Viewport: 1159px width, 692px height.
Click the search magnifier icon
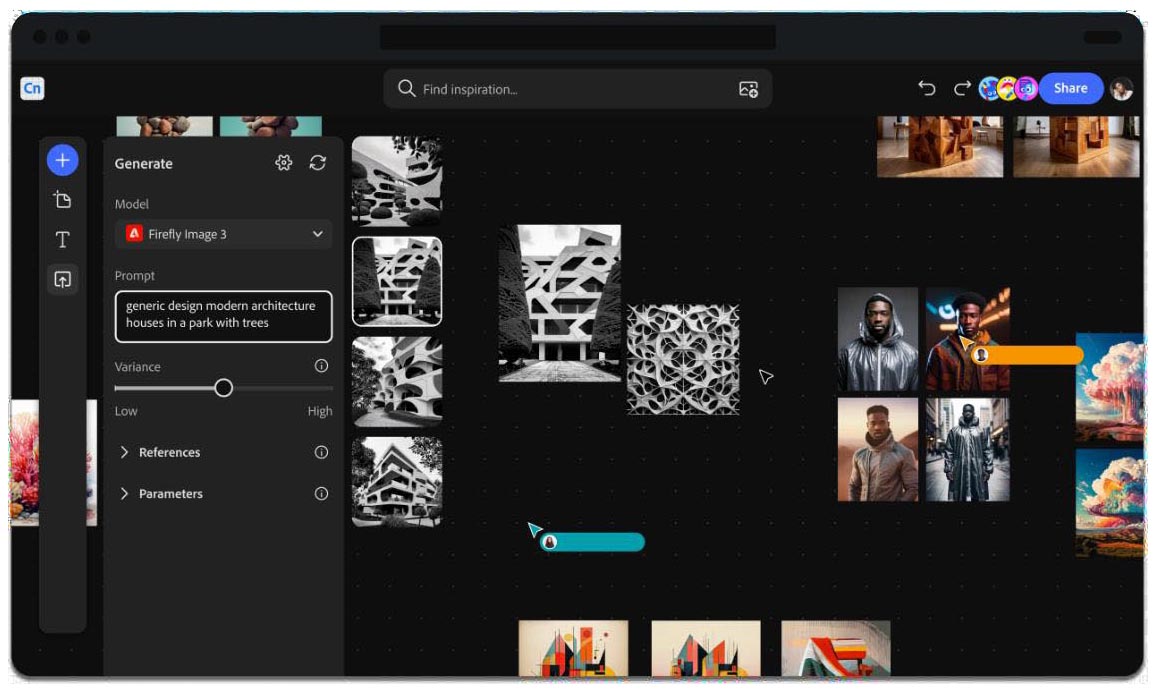tap(406, 89)
